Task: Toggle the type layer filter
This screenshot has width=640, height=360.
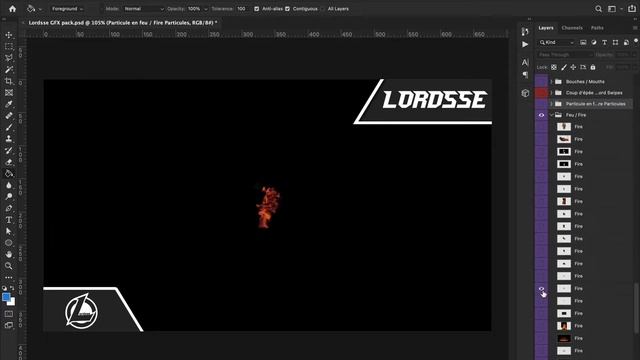Action: click(x=604, y=42)
